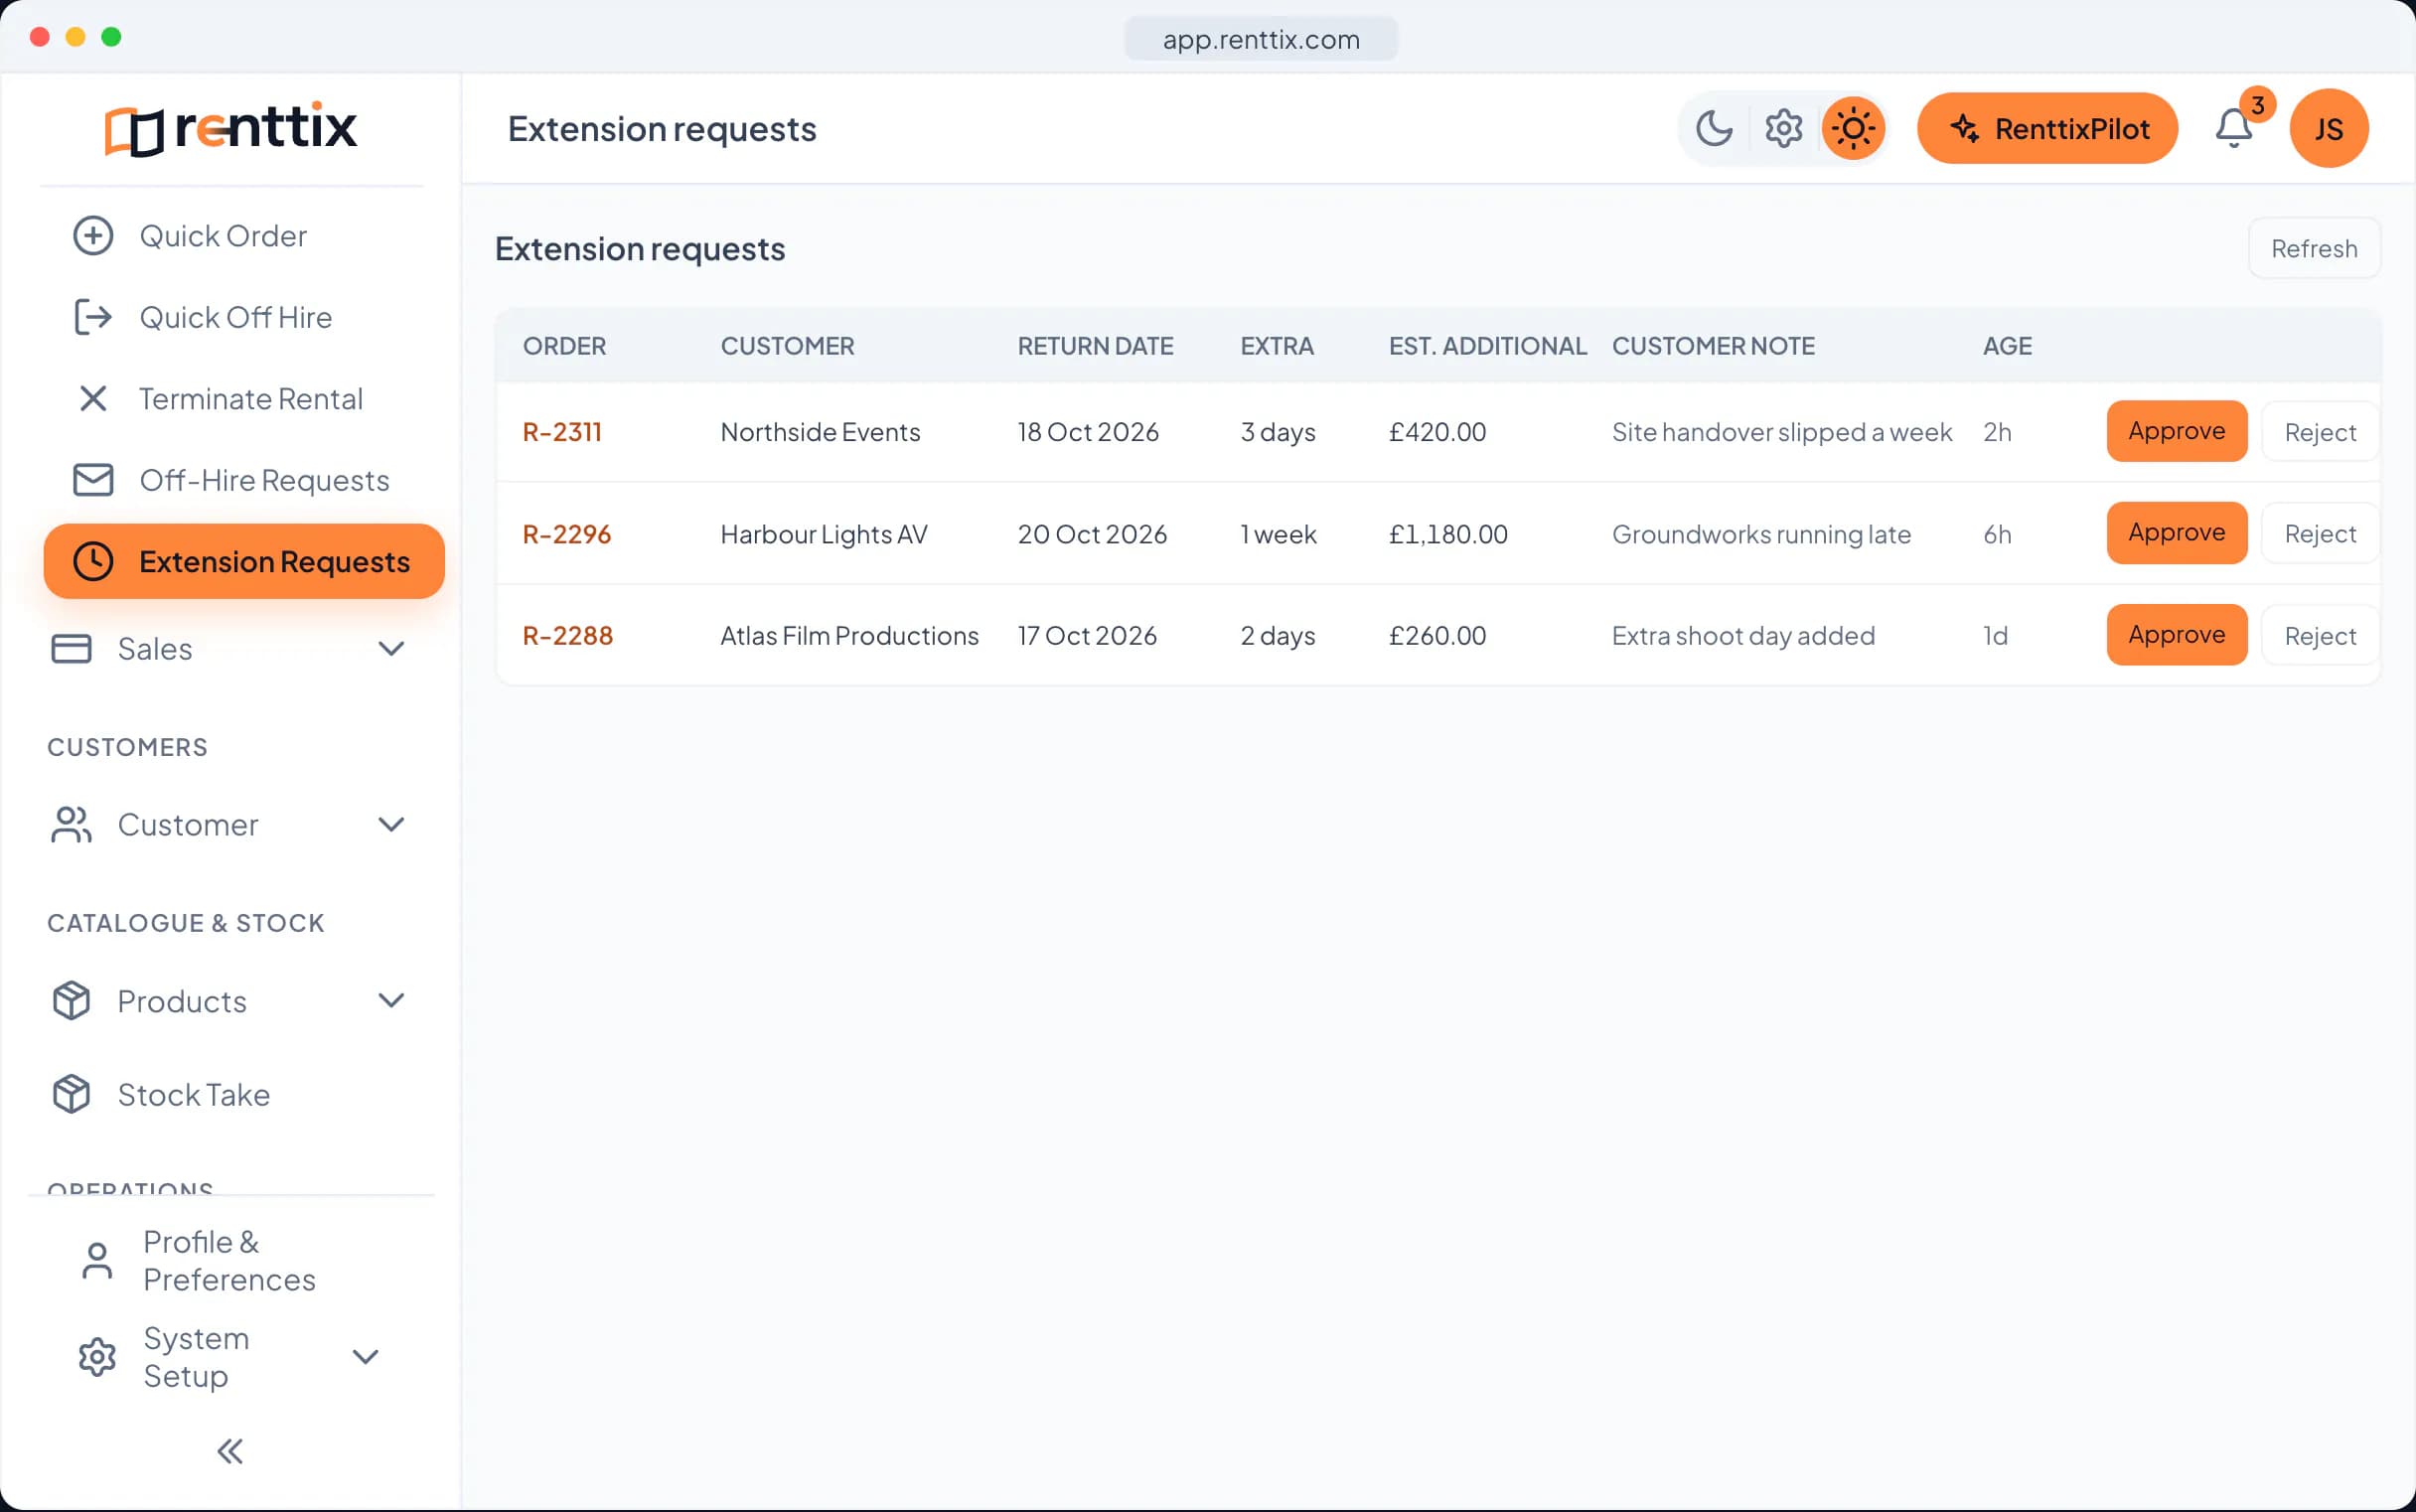Expand System Setup chevron
Viewport: 2416px width, 1512px height.
pos(366,1357)
